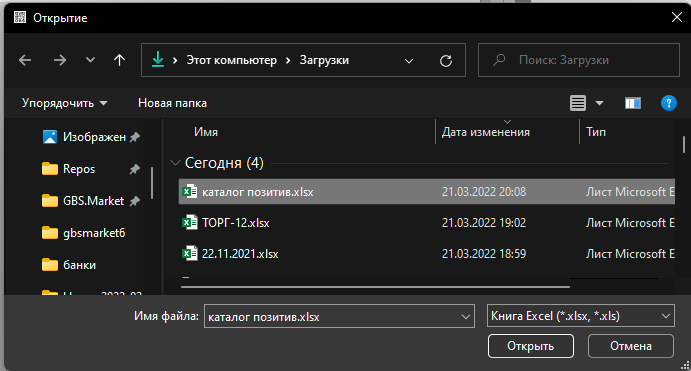Click the Repos folder icon
This screenshot has height=371, width=691.
50,169
